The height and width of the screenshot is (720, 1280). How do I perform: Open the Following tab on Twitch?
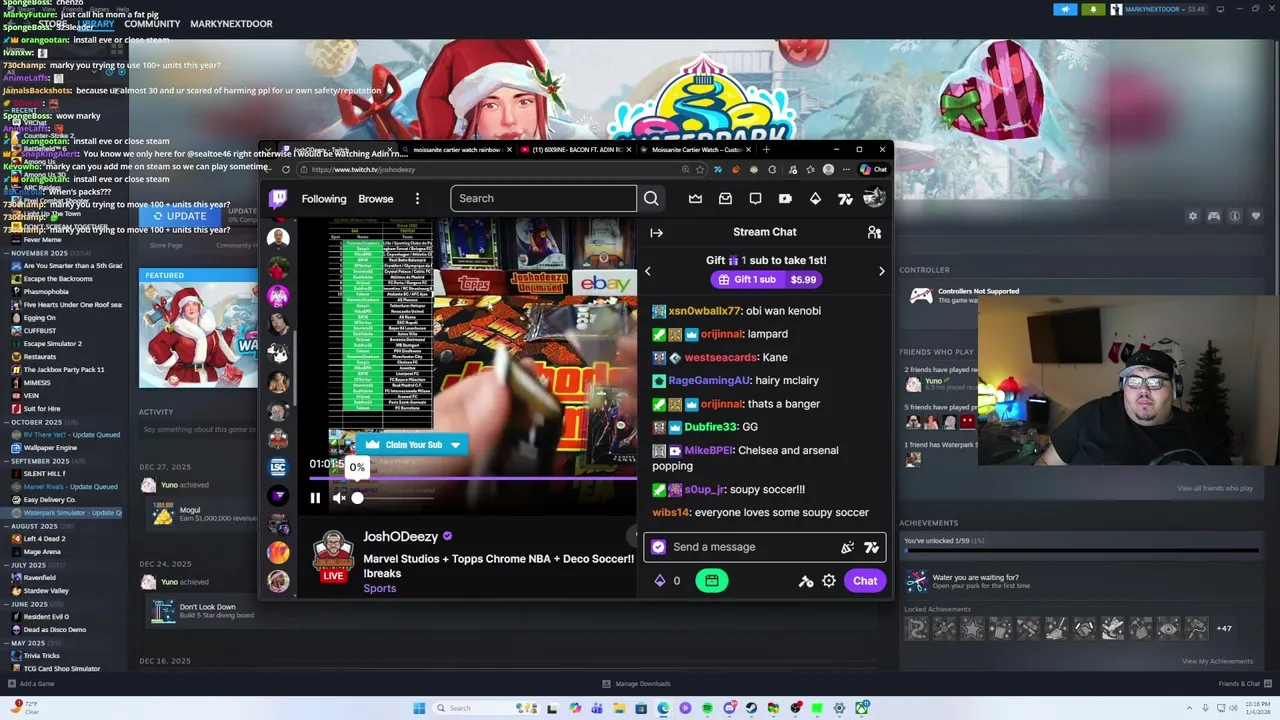(x=324, y=199)
